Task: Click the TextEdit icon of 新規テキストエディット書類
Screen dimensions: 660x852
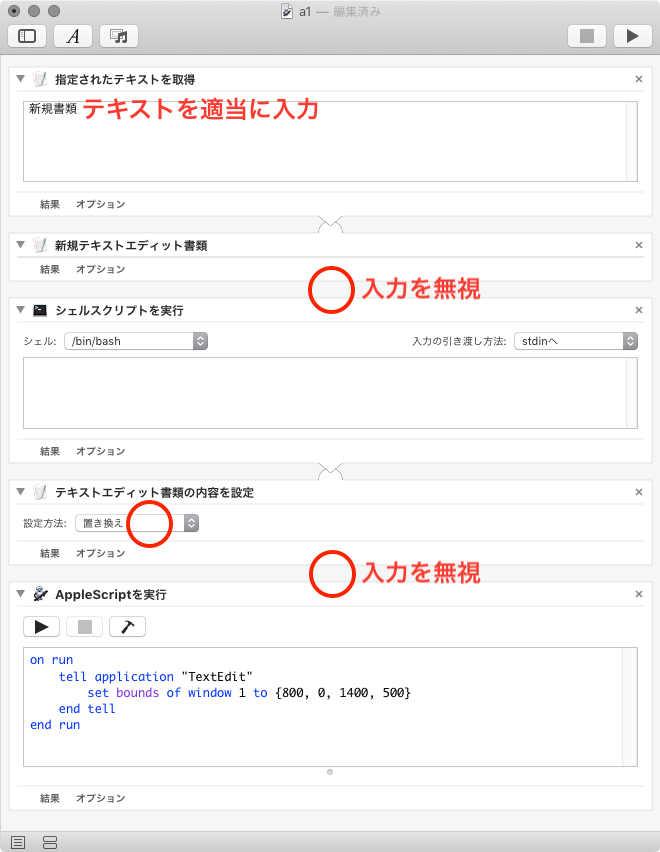Action: (x=40, y=245)
